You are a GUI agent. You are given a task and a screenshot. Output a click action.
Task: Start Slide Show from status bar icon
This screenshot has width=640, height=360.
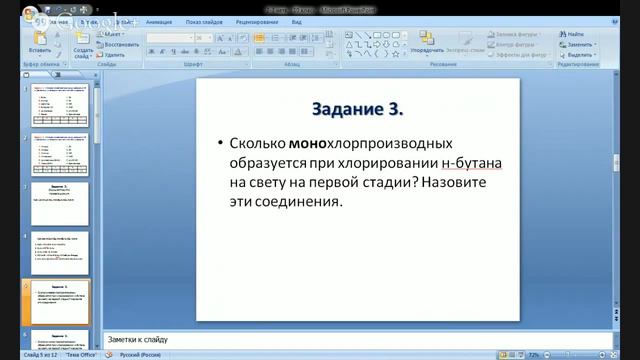[x=521, y=355]
